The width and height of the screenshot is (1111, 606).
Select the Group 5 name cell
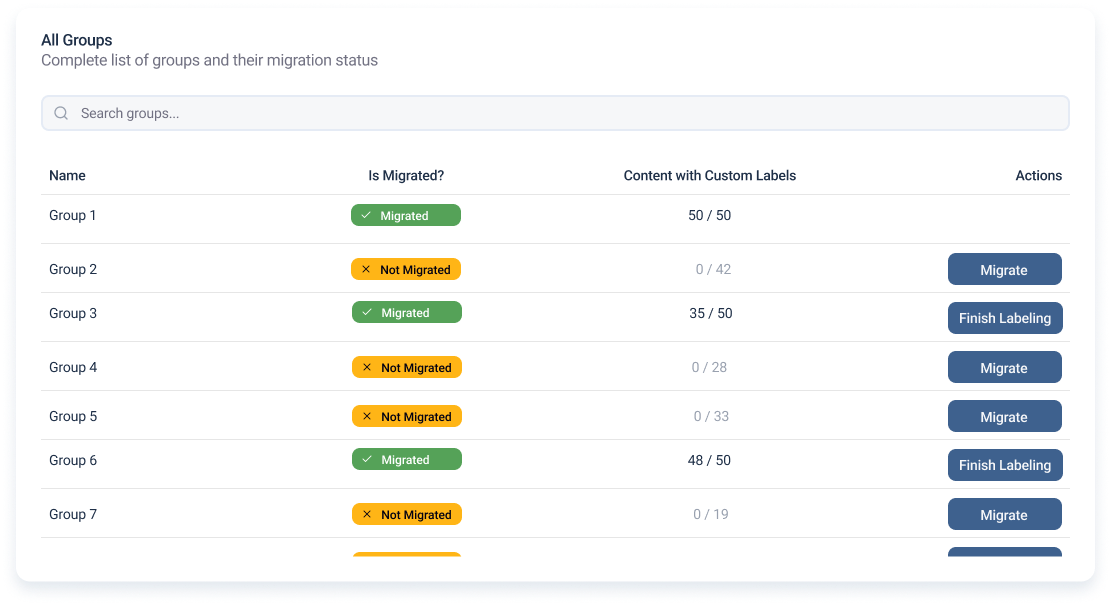(73, 416)
